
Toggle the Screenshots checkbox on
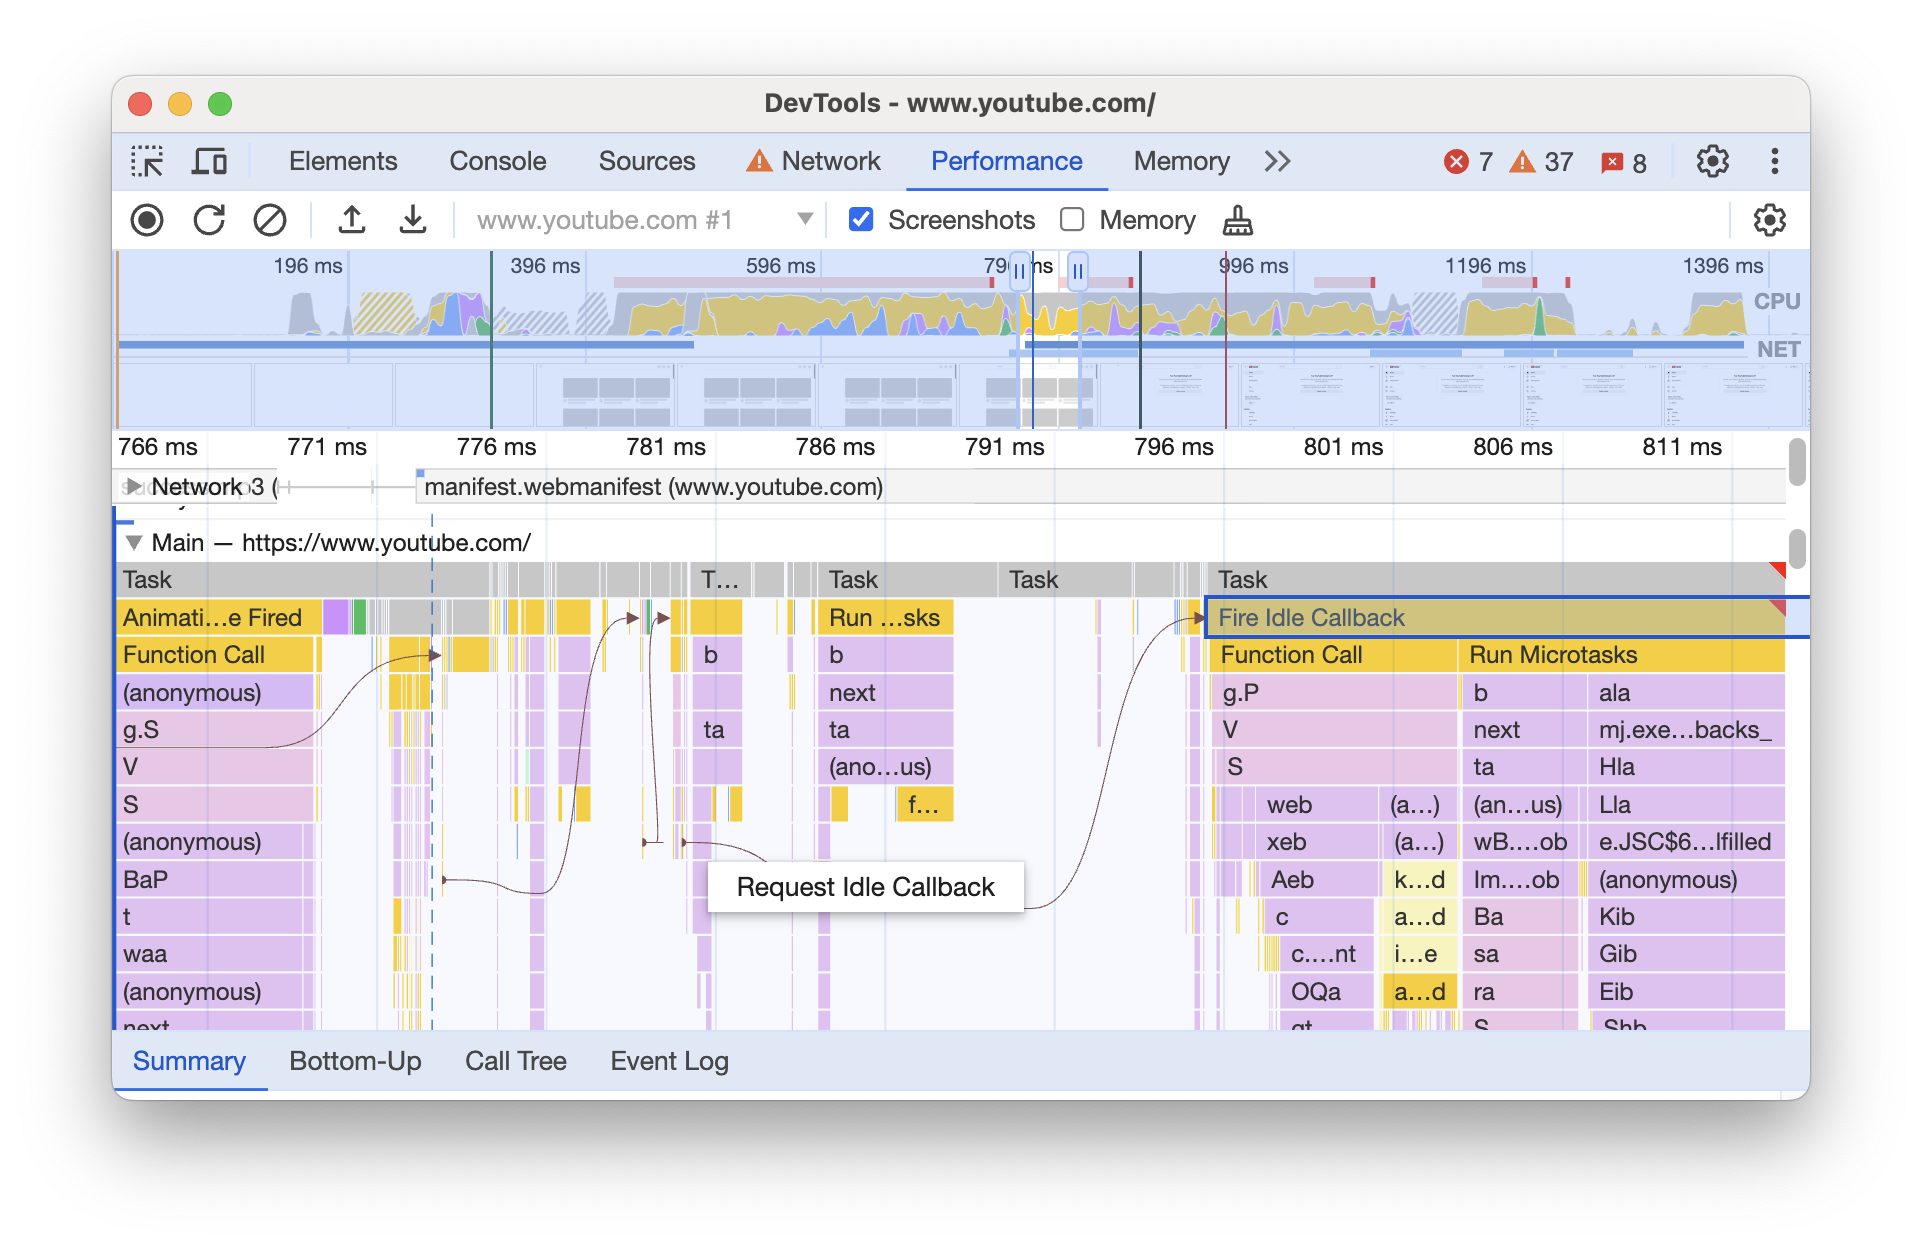coord(862,219)
